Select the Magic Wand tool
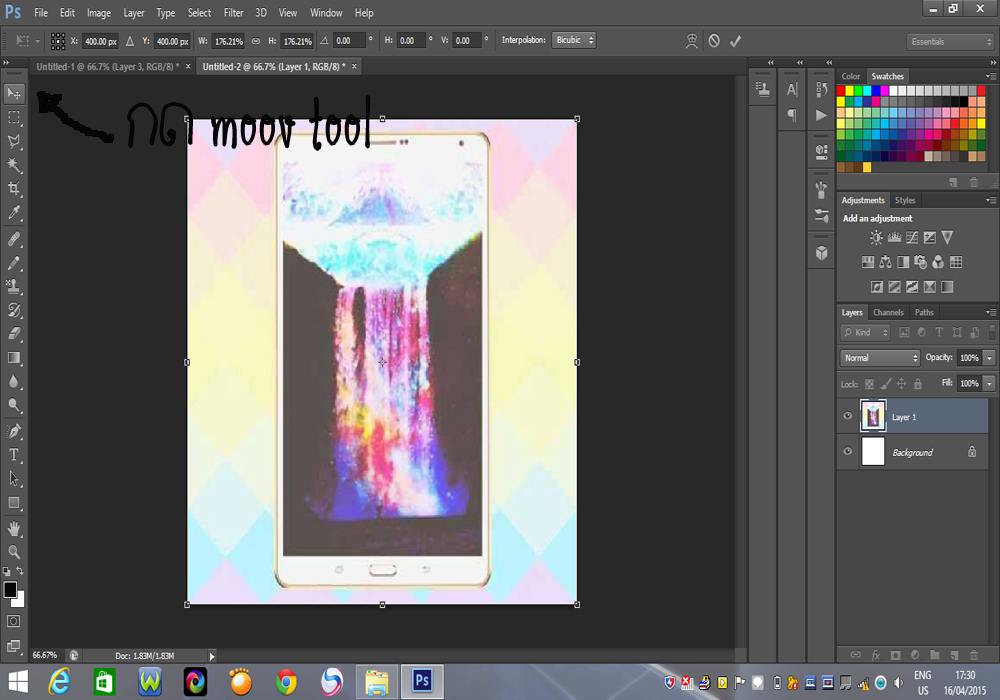 point(14,165)
